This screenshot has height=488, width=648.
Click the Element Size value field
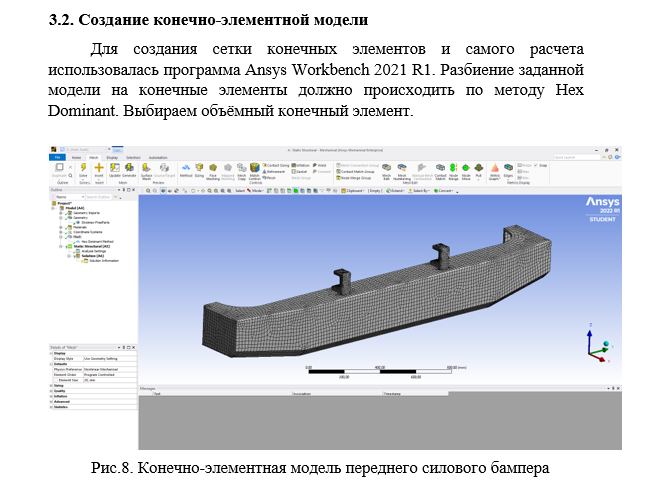click(x=110, y=380)
